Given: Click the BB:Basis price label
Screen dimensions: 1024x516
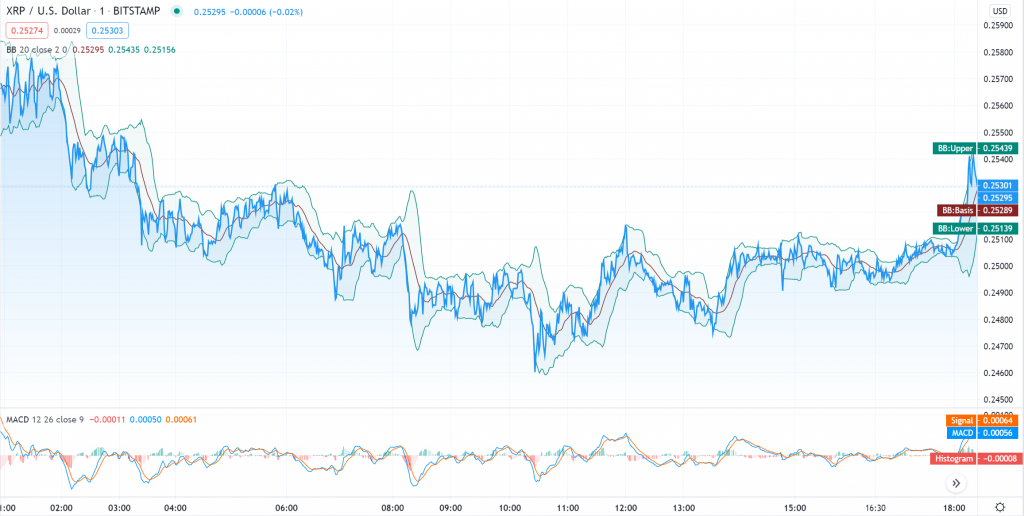Looking at the screenshot, I should click(x=957, y=210).
